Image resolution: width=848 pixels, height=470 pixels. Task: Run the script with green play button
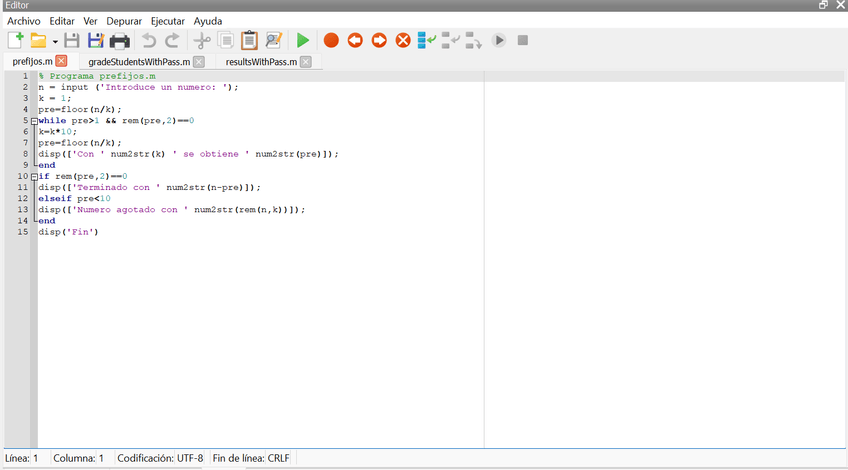click(x=302, y=41)
